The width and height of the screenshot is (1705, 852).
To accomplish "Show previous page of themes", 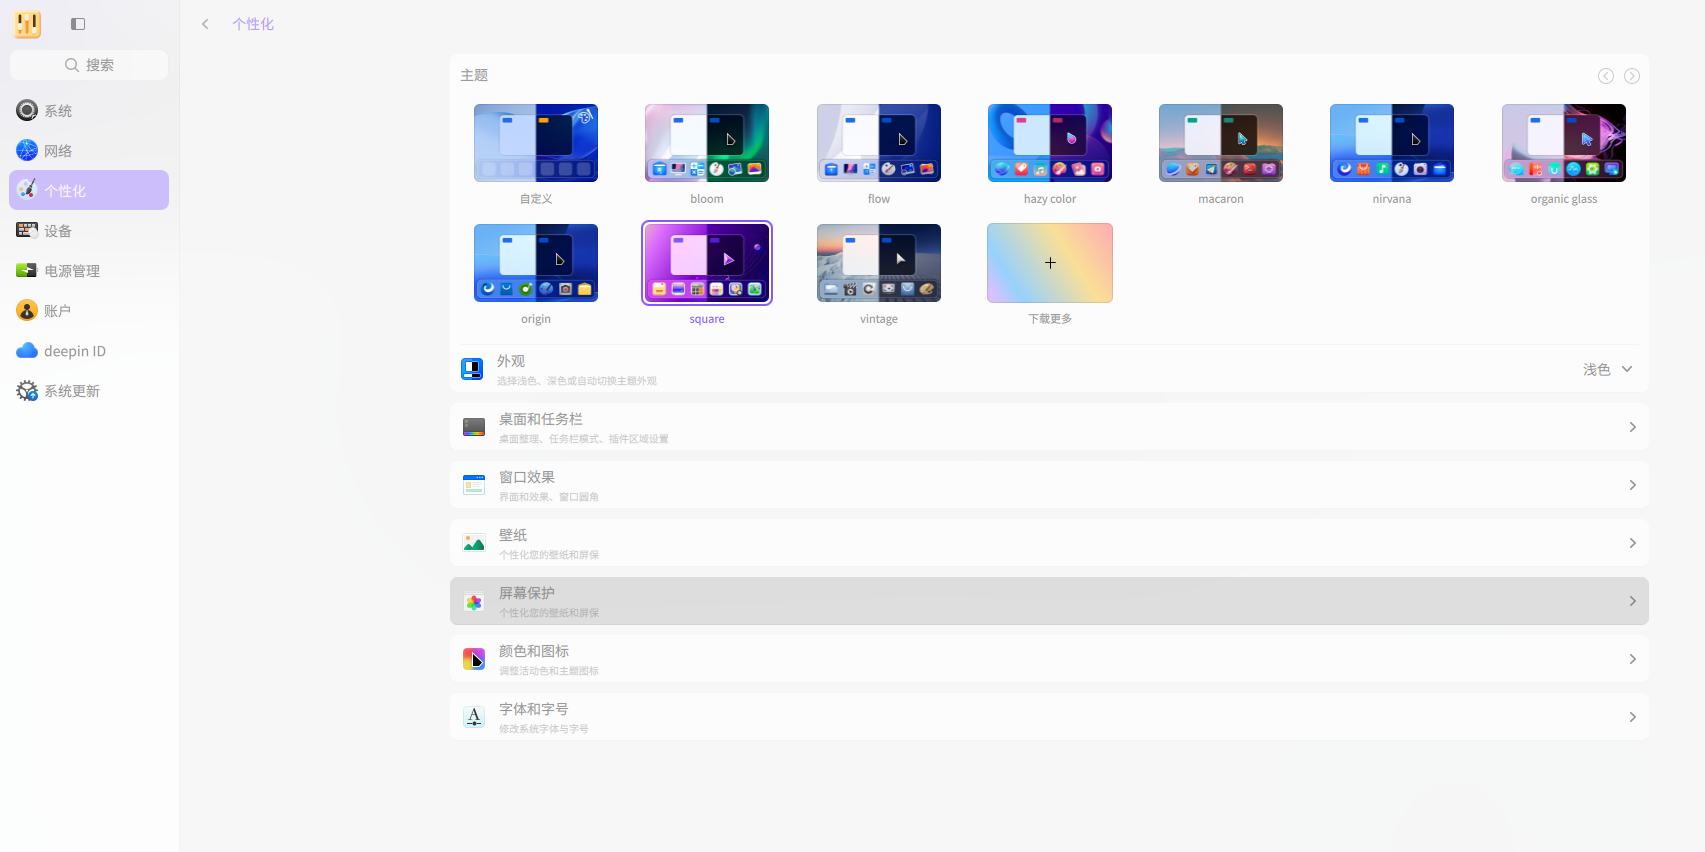I will click(1606, 76).
